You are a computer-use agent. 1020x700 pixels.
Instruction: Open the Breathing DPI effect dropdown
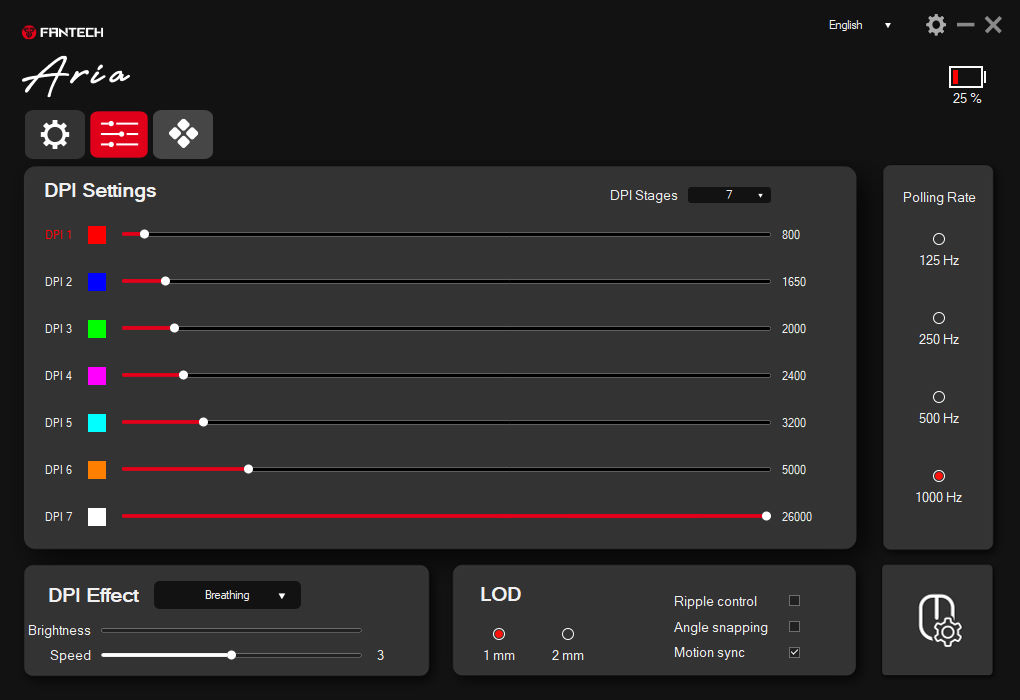coord(227,595)
